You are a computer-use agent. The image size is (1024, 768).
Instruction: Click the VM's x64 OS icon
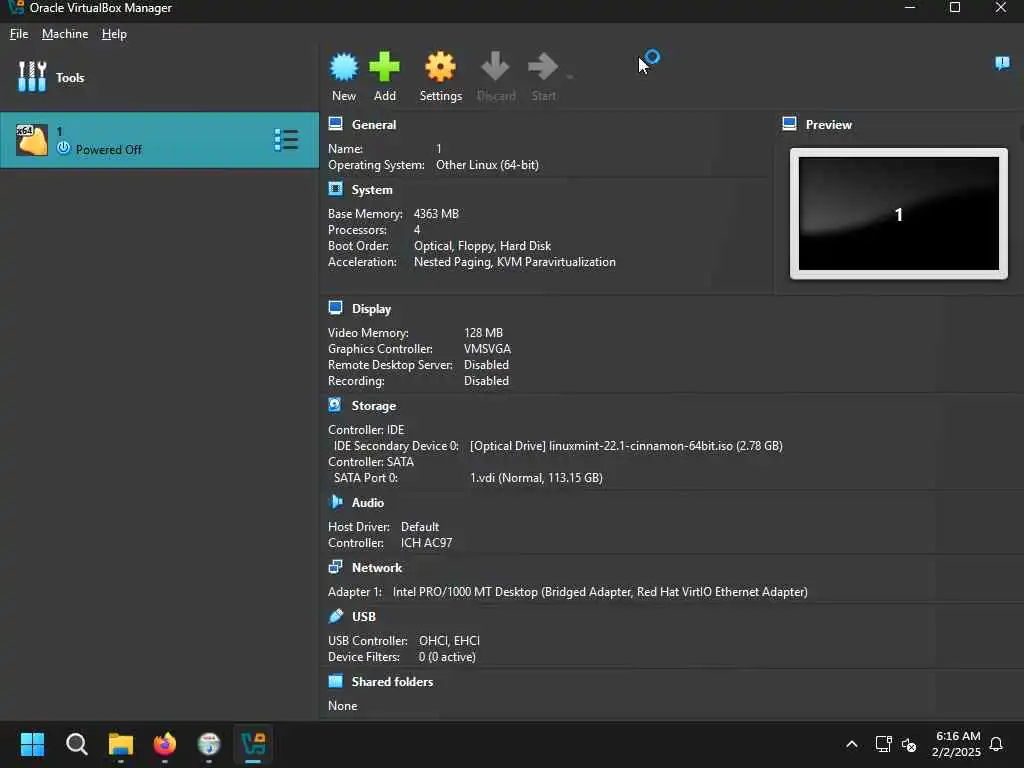point(31,140)
